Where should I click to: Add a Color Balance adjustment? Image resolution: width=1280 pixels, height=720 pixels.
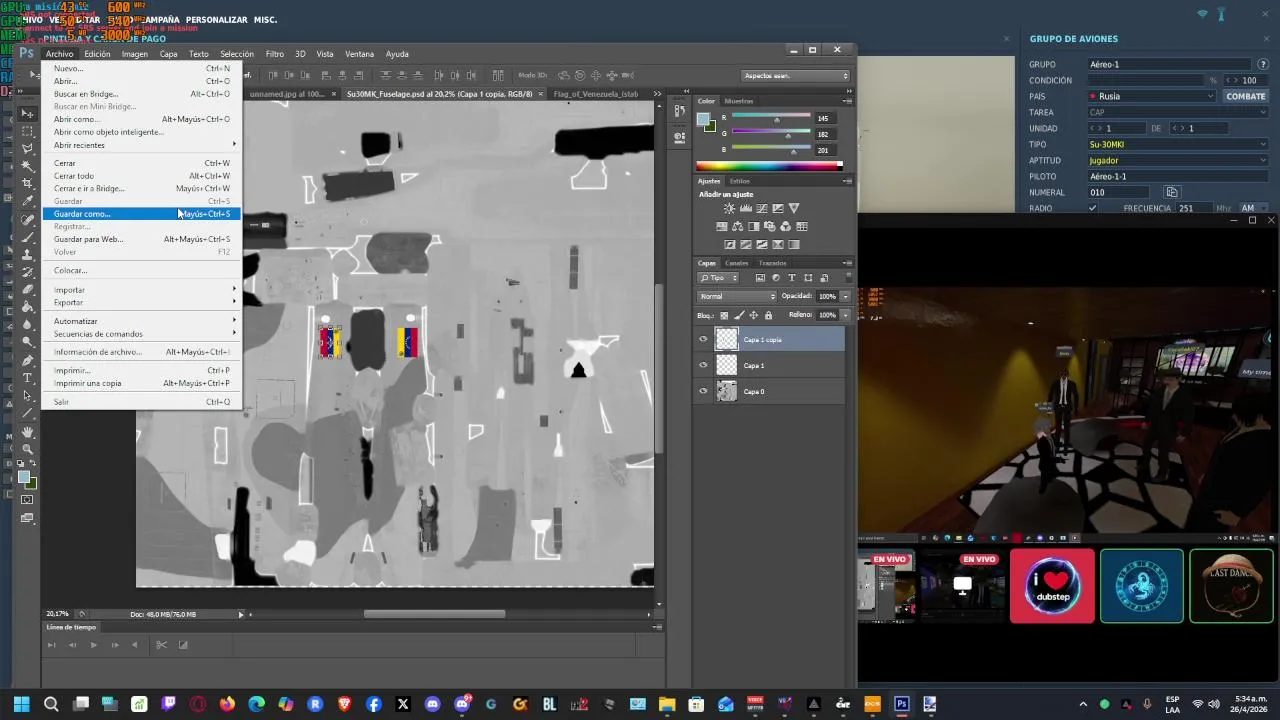pyautogui.click(x=738, y=226)
